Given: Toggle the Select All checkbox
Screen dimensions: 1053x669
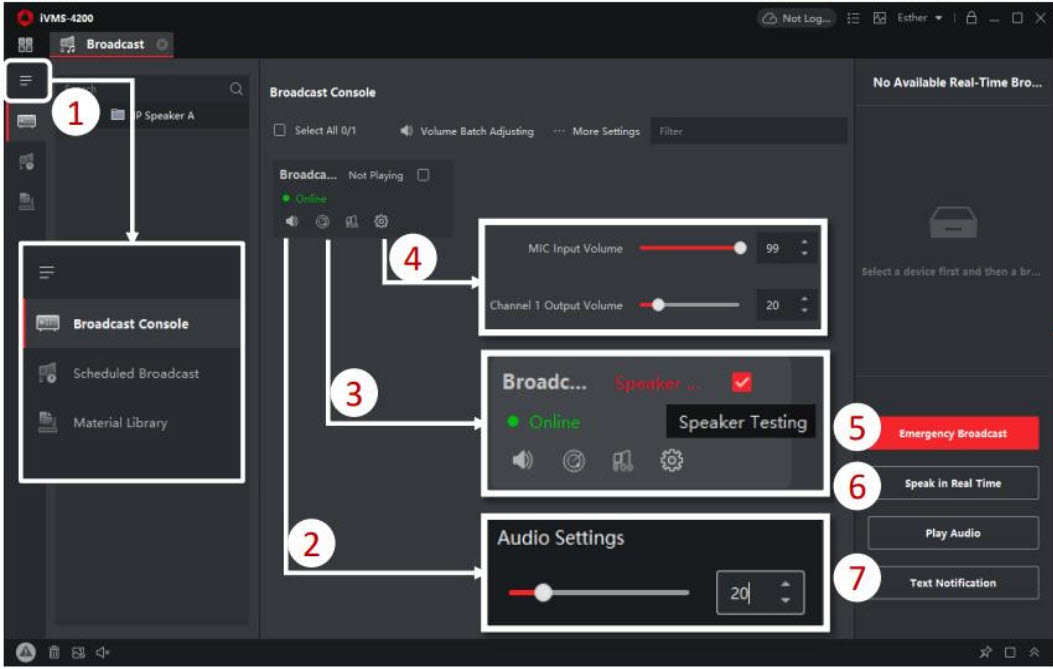Looking at the screenshot, I should 280,131.
